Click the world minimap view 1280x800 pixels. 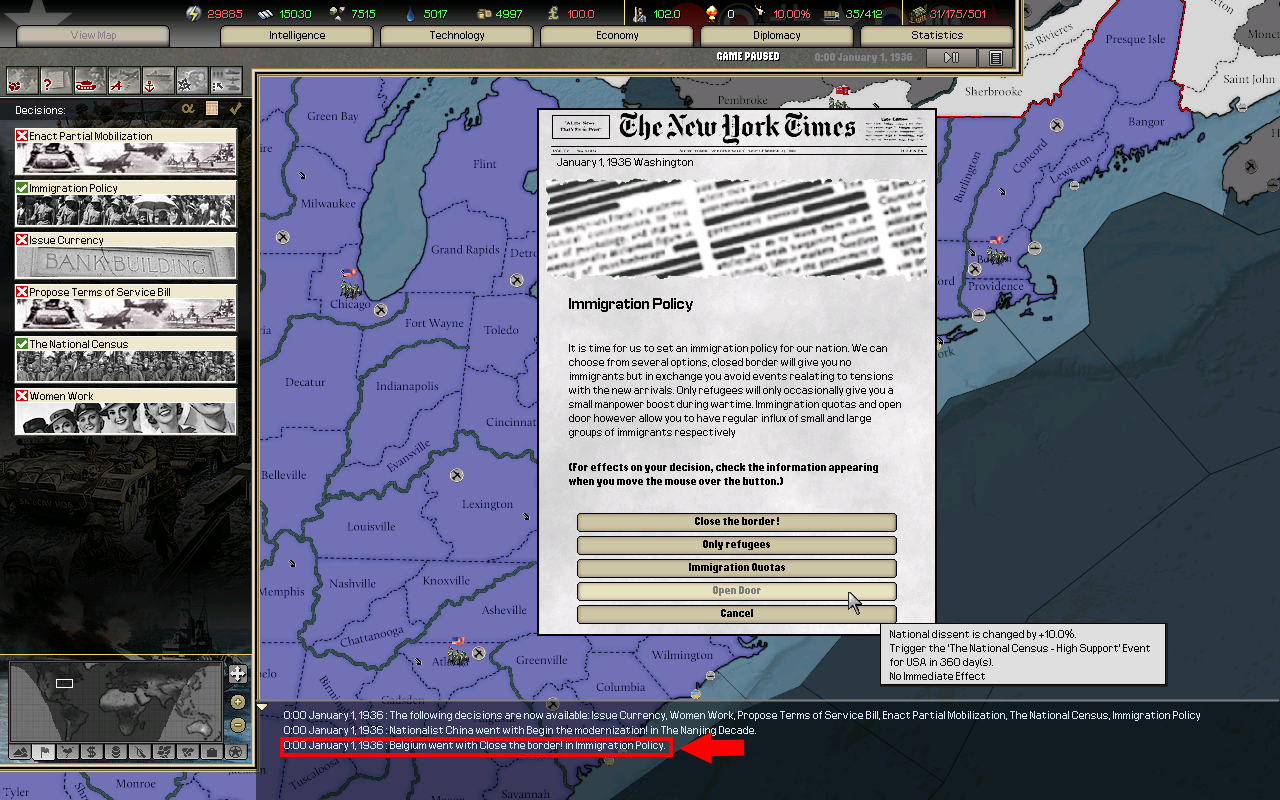click(x=115, y=701)
